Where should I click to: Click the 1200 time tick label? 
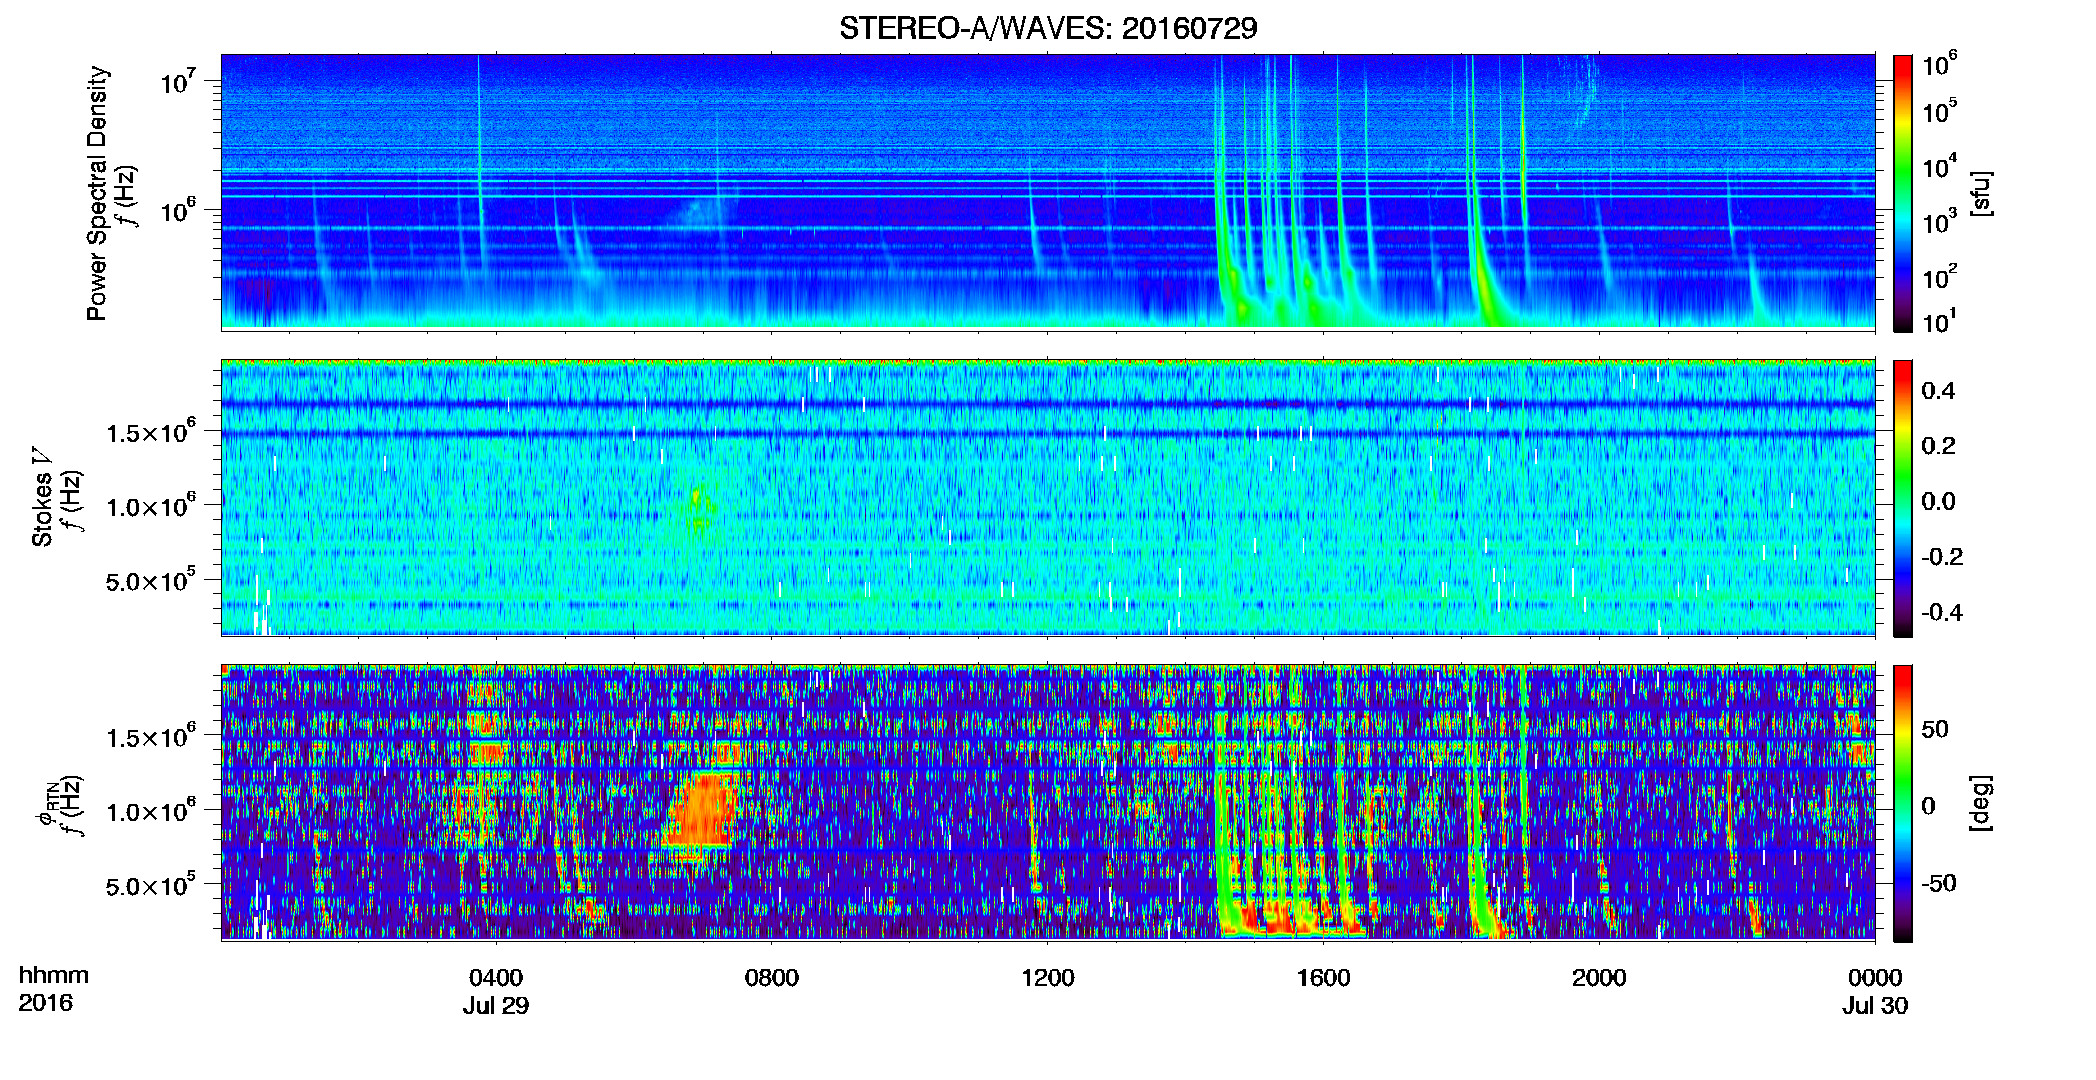tap(1047, 977)
